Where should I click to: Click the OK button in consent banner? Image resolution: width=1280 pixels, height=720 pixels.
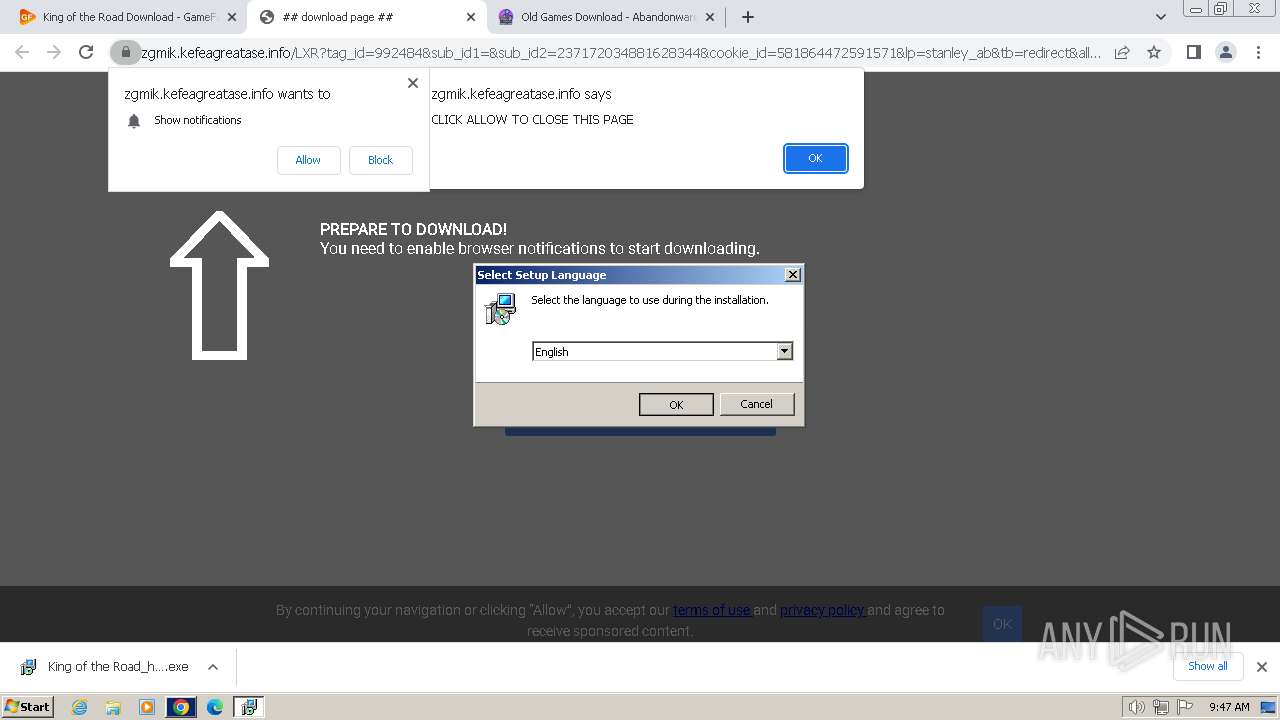click(x=1002, y=624)
